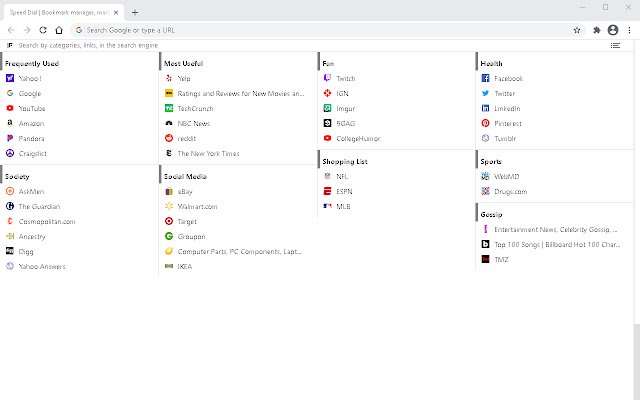Select the Speed Dial browser tab
The height and width of the screenshot is (400, 640).
tap(63, 13)
